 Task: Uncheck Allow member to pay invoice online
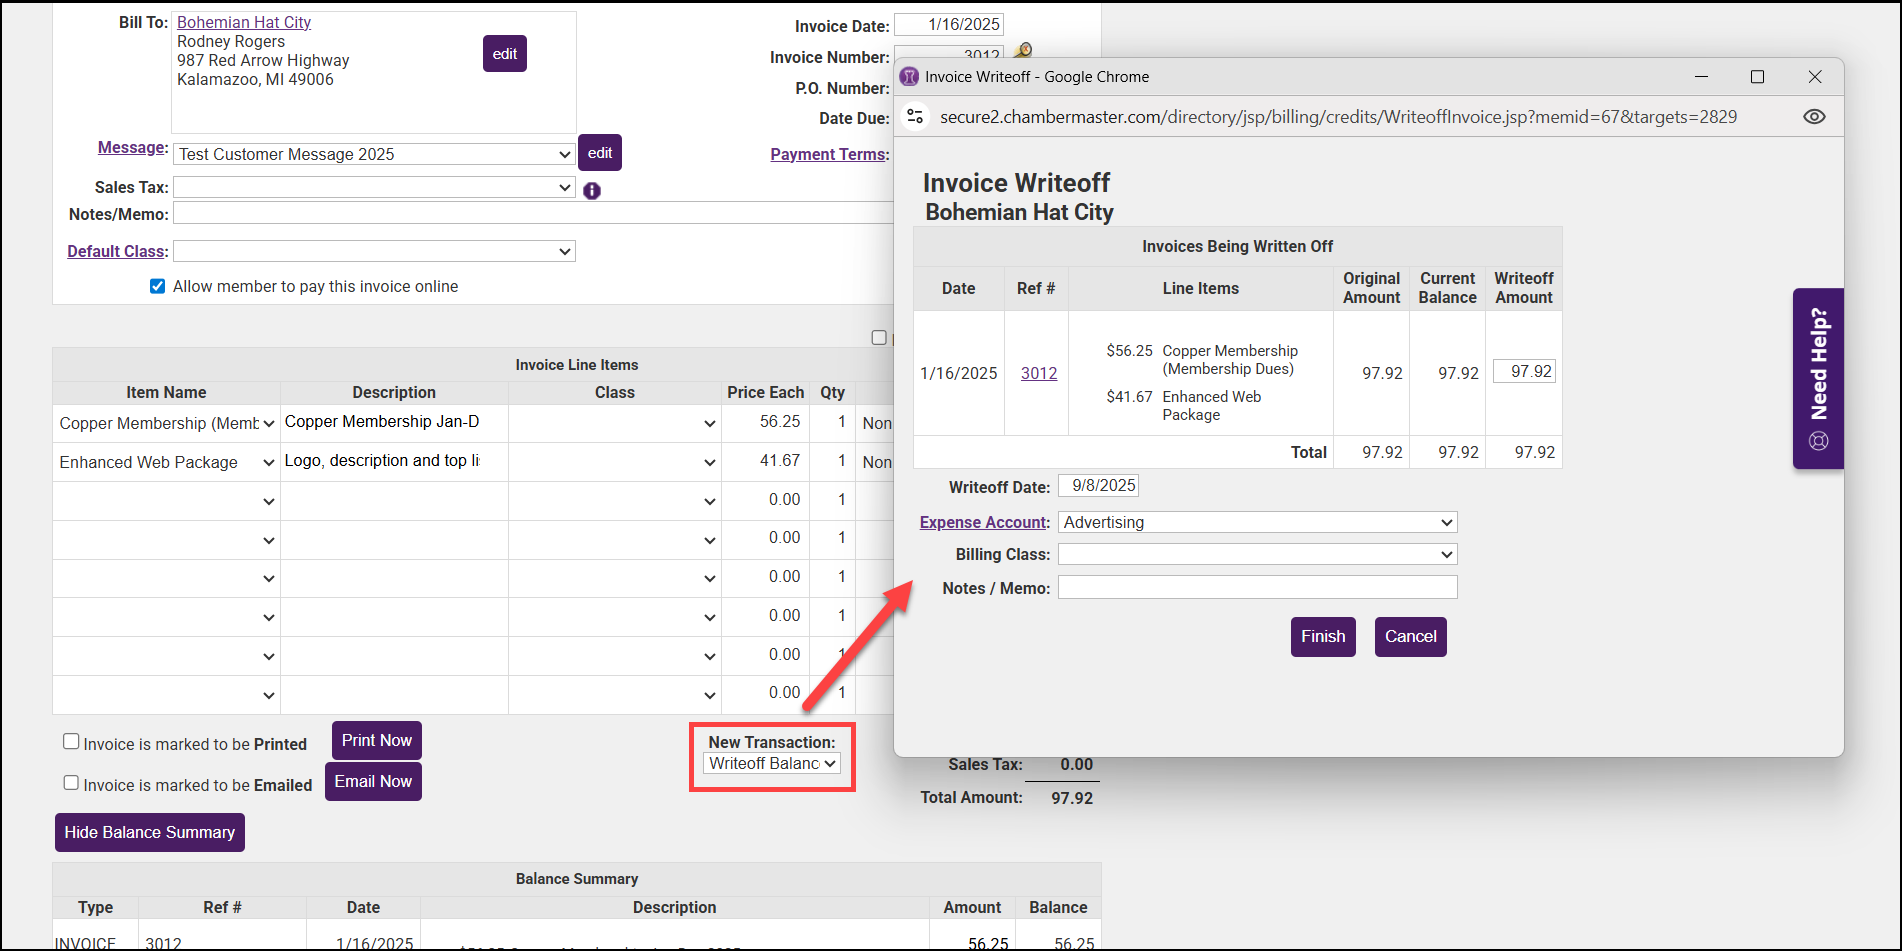click(x=157, y=287)
